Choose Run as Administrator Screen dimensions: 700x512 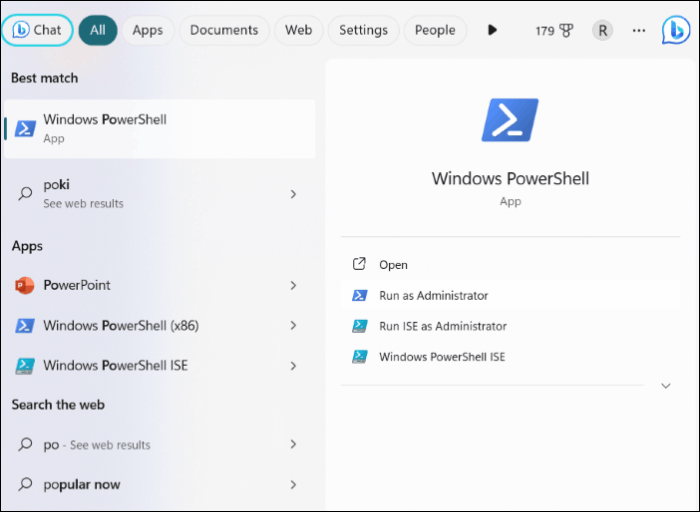(x=433, y=295)
